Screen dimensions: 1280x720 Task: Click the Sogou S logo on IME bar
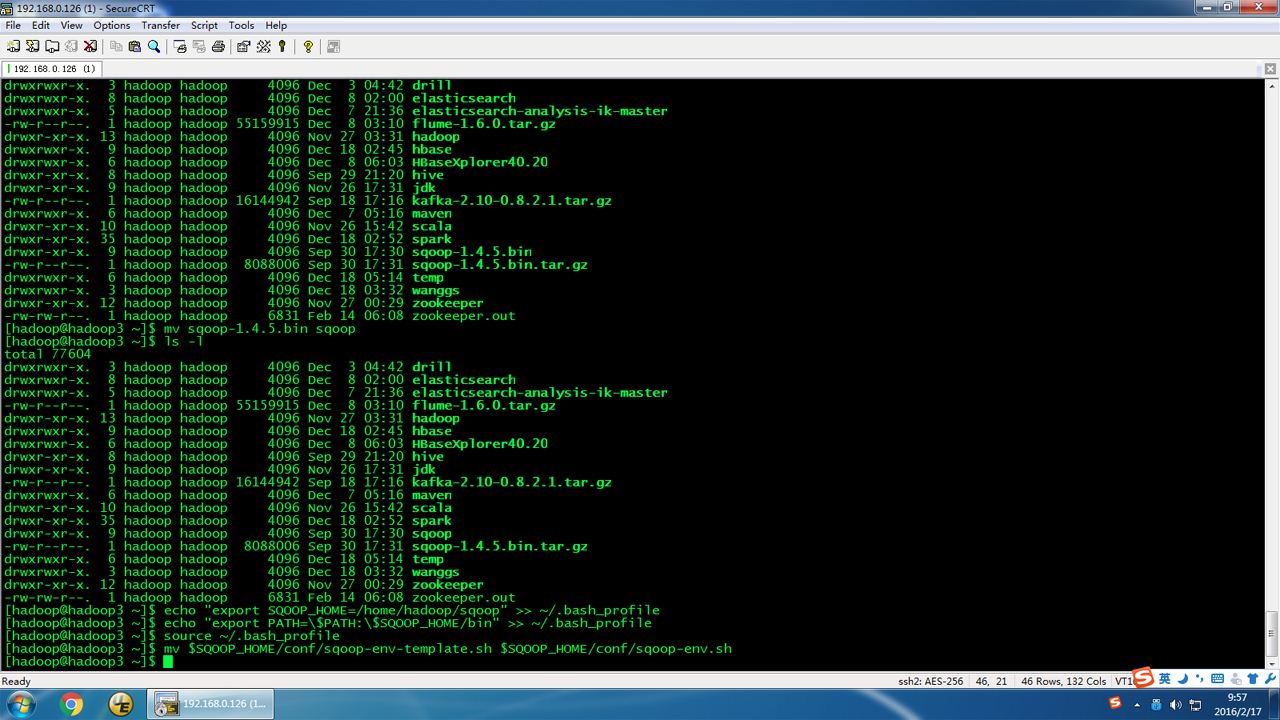[1143, 678]
